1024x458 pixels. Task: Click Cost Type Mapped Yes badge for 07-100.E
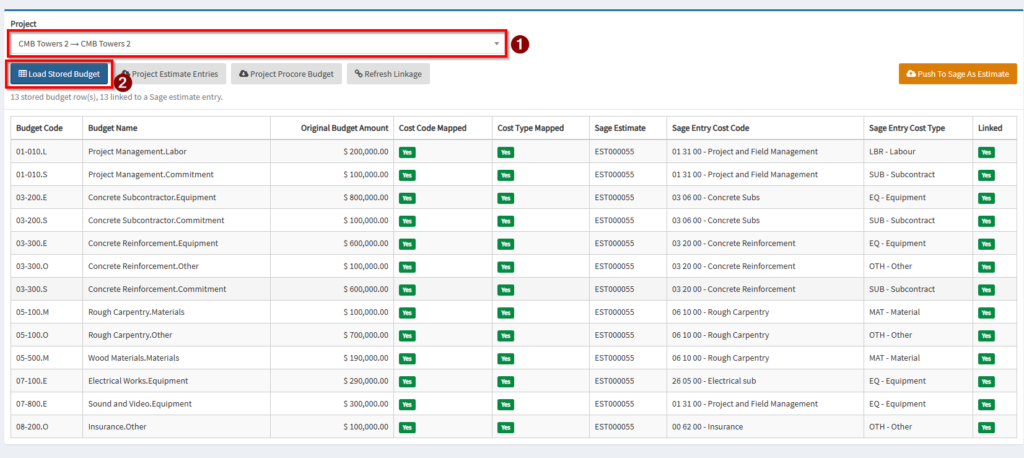click(x=505, y=382)
